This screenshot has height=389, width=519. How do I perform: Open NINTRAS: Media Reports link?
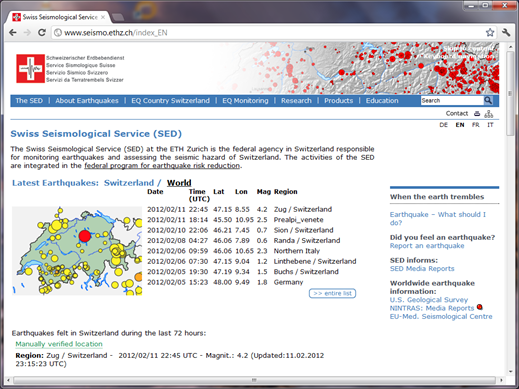pos(432,308)
